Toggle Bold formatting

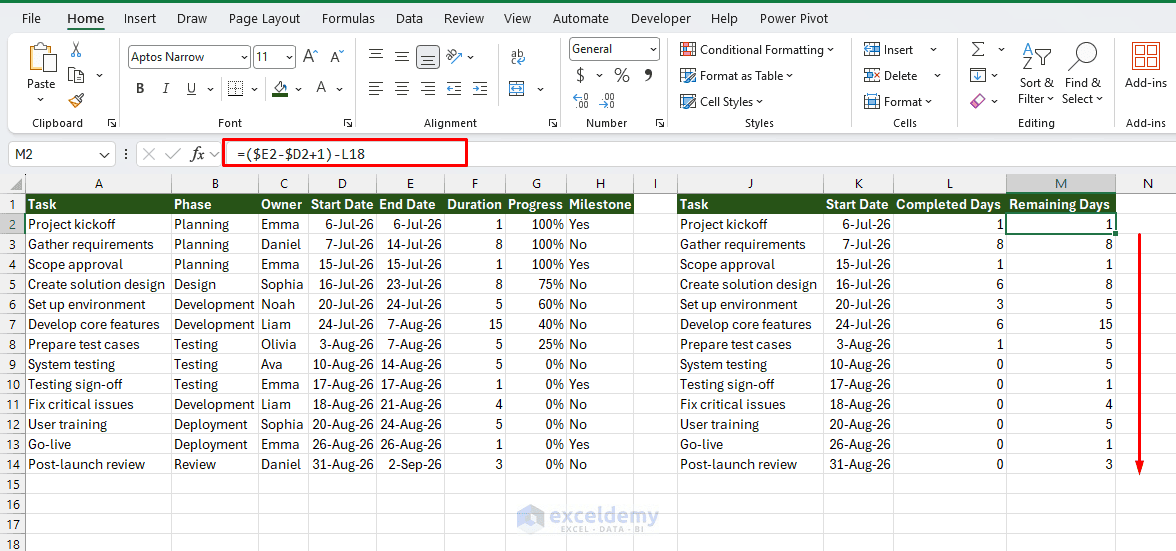pyautogui.click(x=140, y=89)
